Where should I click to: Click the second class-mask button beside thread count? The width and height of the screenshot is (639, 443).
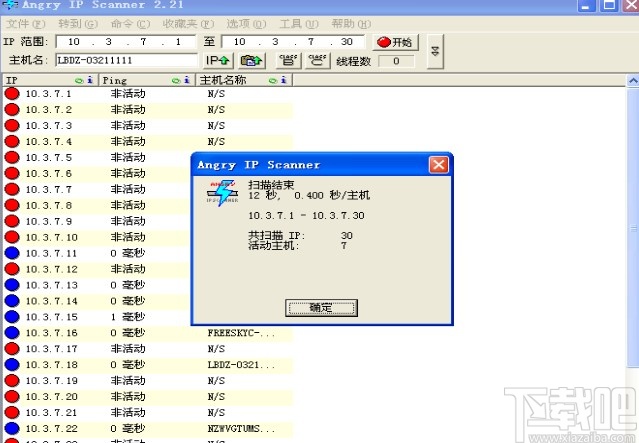tap(317, 61)
